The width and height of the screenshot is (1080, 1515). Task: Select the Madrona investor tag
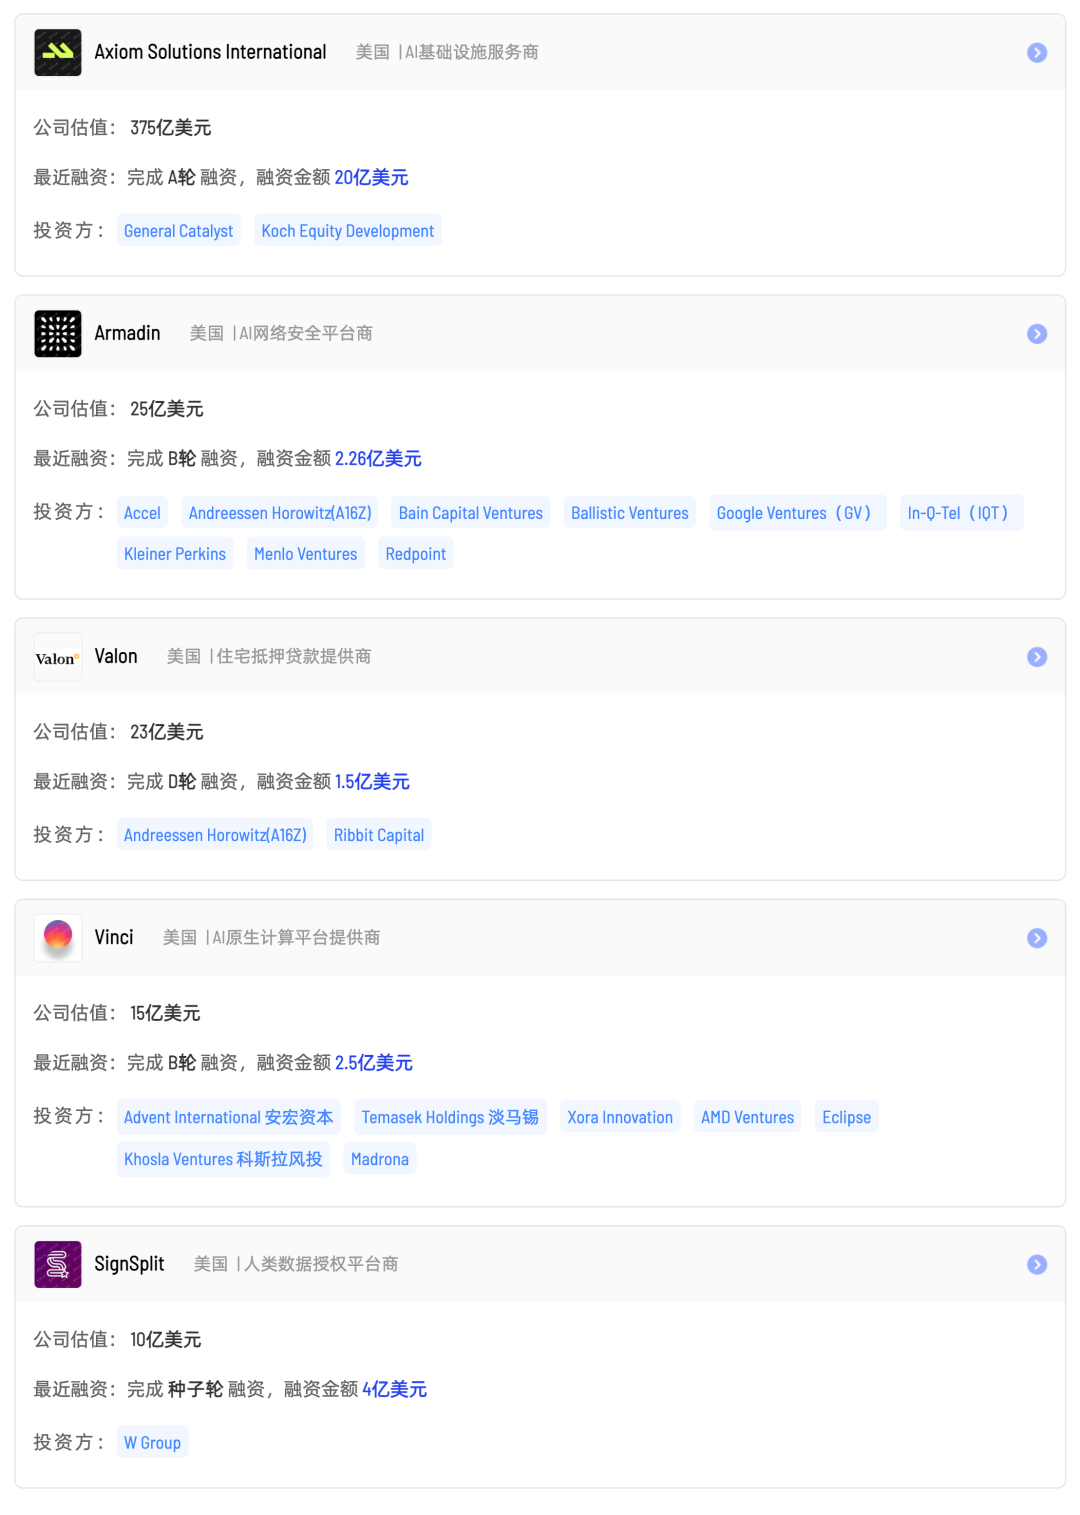point(380,1159)
